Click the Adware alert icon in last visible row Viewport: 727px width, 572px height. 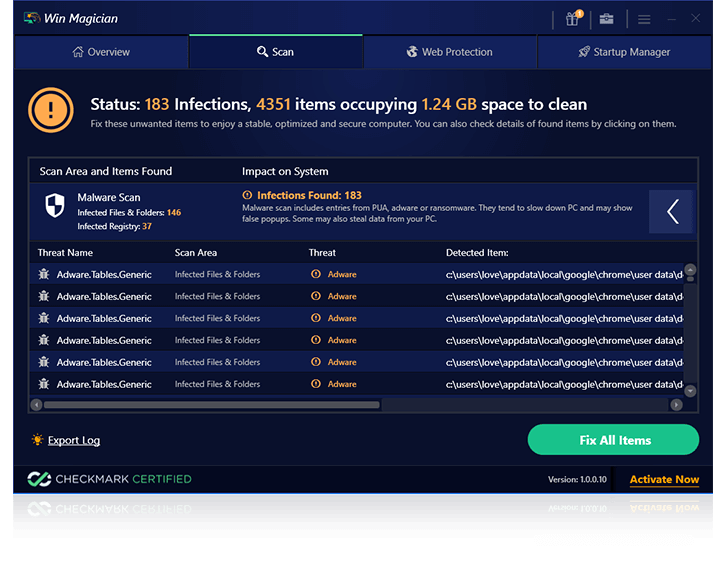[316, 384]
